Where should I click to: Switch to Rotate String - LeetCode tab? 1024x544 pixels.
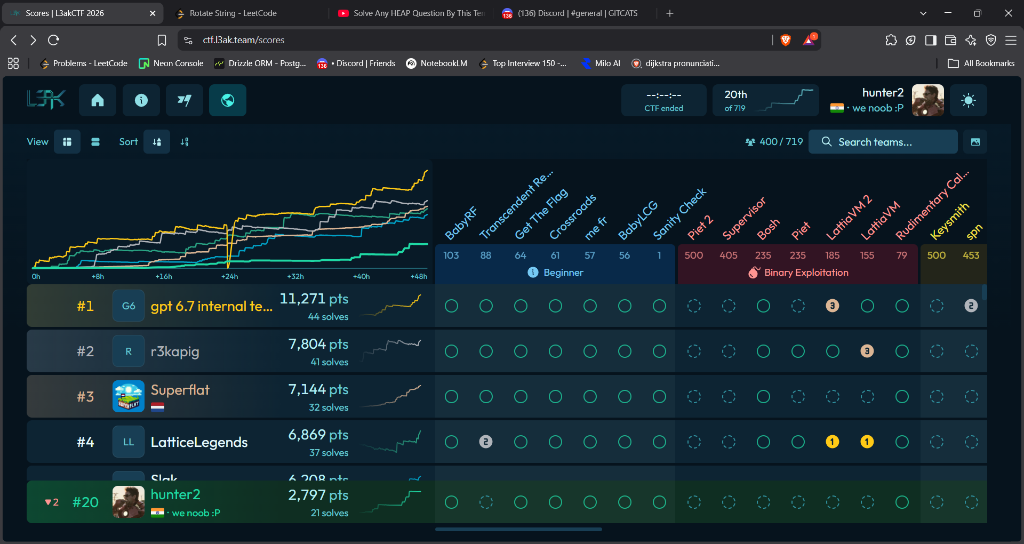[x=246, y=13]
